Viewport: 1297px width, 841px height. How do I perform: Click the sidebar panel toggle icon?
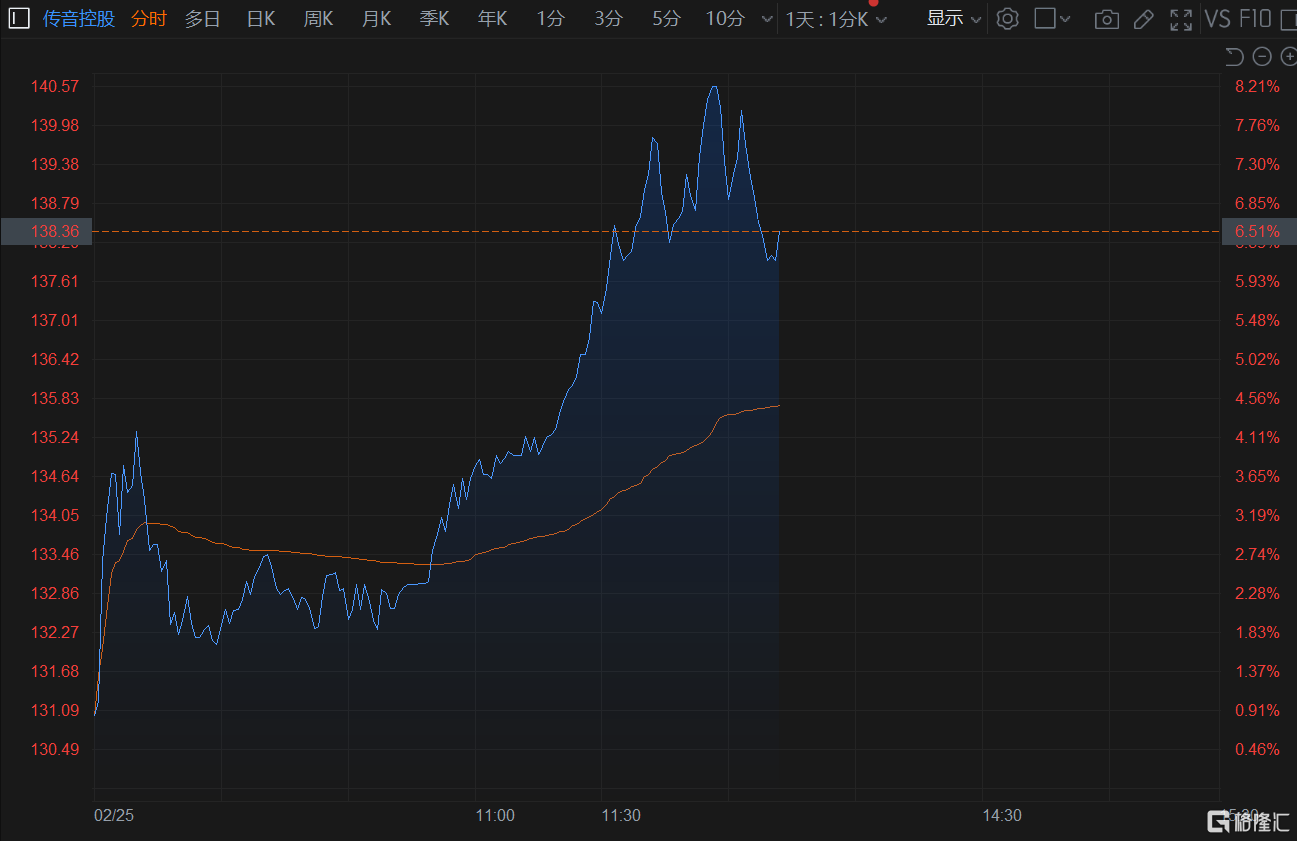pos(19,18)
